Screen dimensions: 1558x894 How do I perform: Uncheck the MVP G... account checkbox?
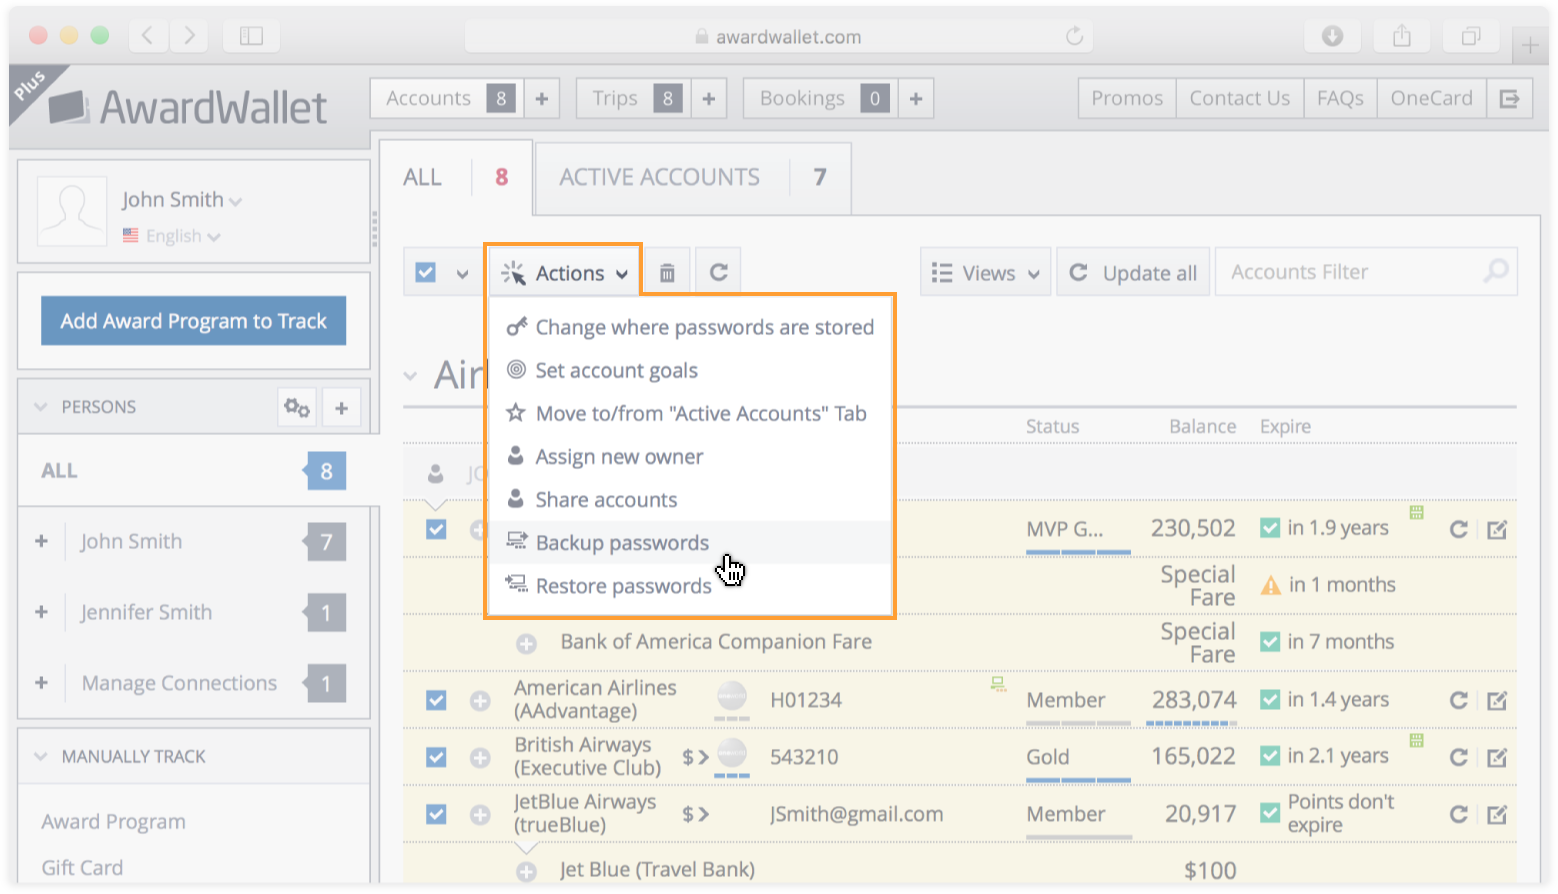pos(436,529)
